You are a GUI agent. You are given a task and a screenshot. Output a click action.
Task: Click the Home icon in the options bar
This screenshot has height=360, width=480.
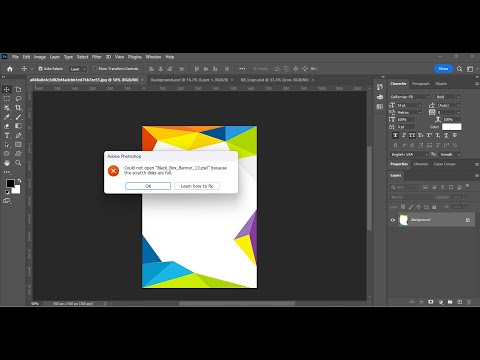point(10,69)
